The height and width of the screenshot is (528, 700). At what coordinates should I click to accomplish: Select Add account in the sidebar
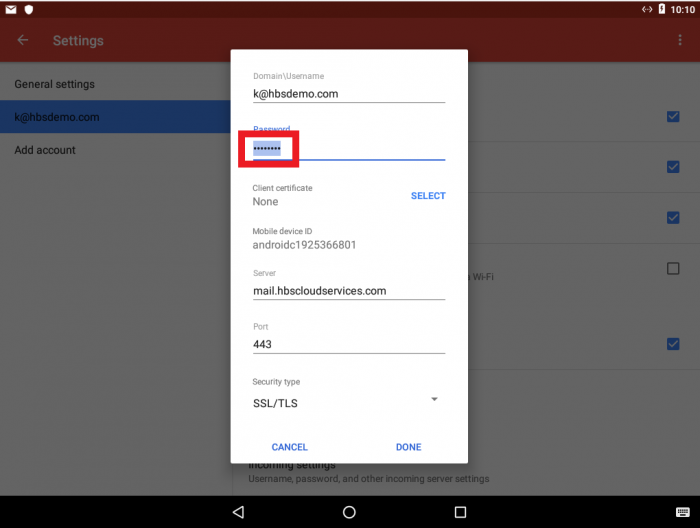click(115, 150)
